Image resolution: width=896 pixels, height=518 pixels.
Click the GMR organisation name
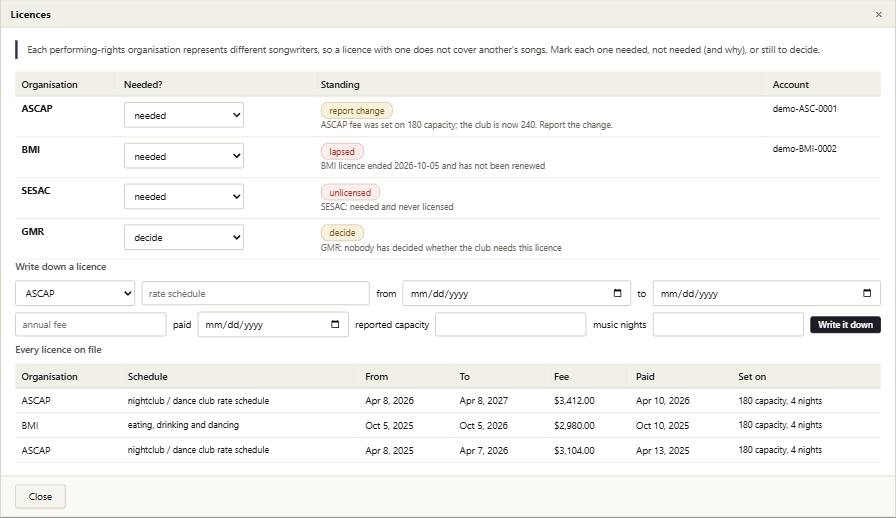pos(33,232)
